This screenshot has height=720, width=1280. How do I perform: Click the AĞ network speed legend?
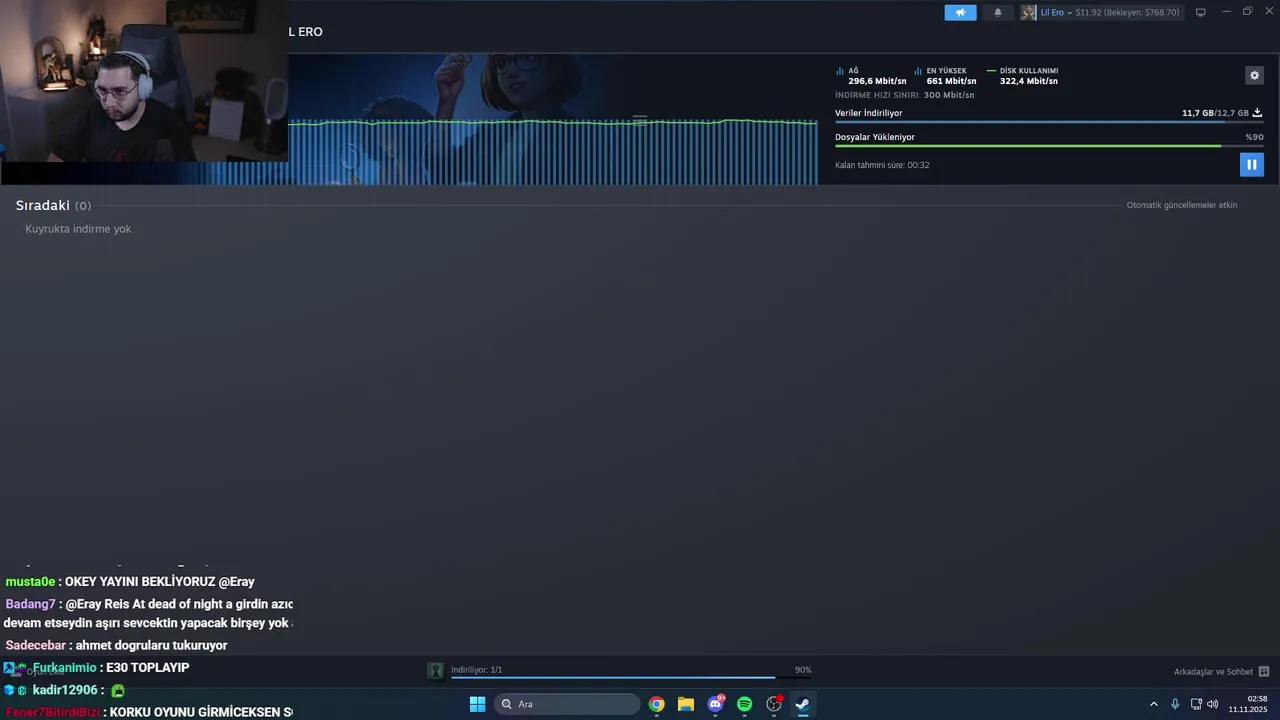pyautogui.click(x=871, y=76)
